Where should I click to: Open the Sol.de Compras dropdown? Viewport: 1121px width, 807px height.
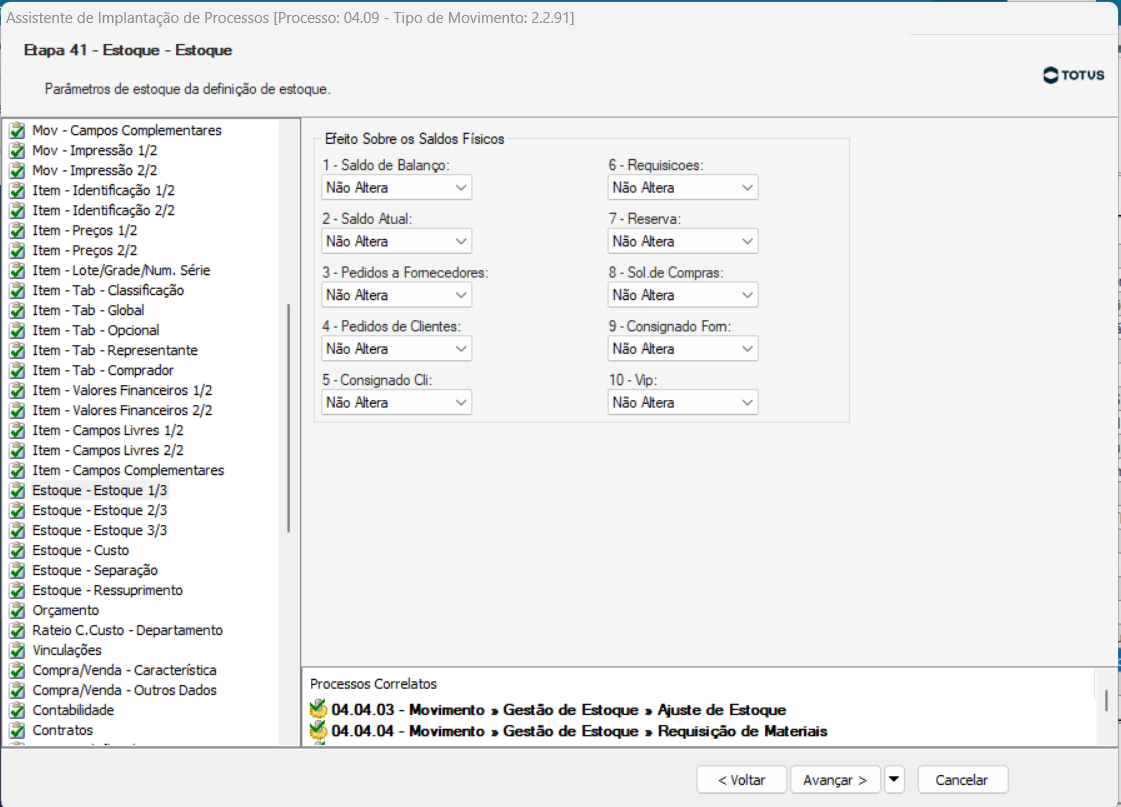click(683, 295)
